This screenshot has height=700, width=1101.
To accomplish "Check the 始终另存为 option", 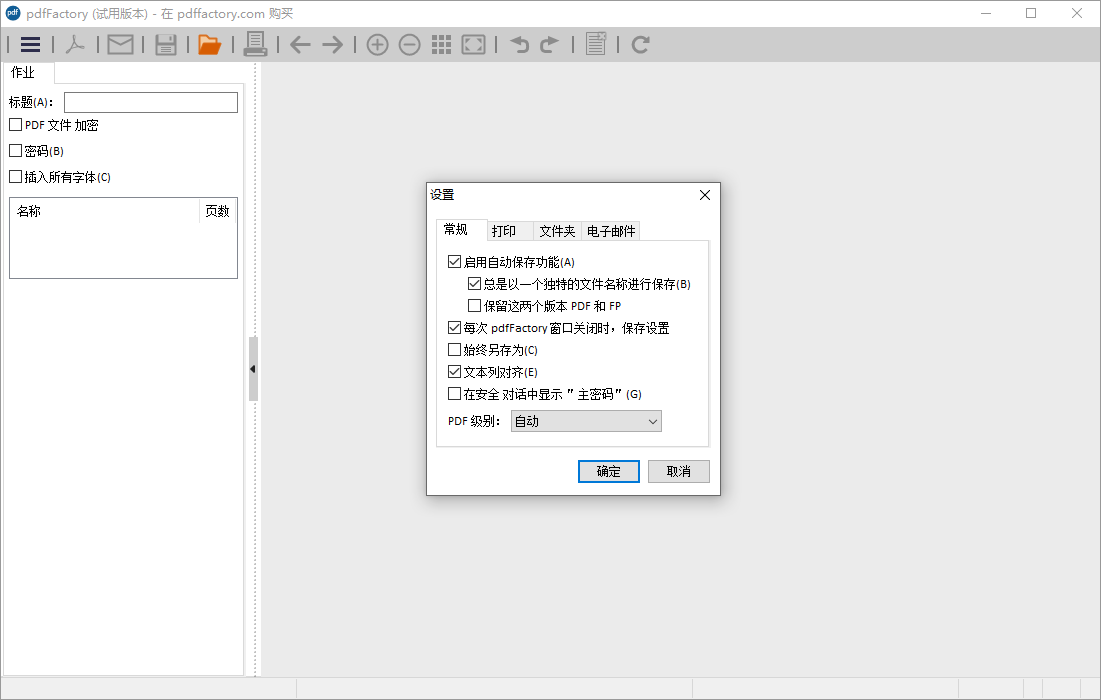I will click(x=455, y=349).
